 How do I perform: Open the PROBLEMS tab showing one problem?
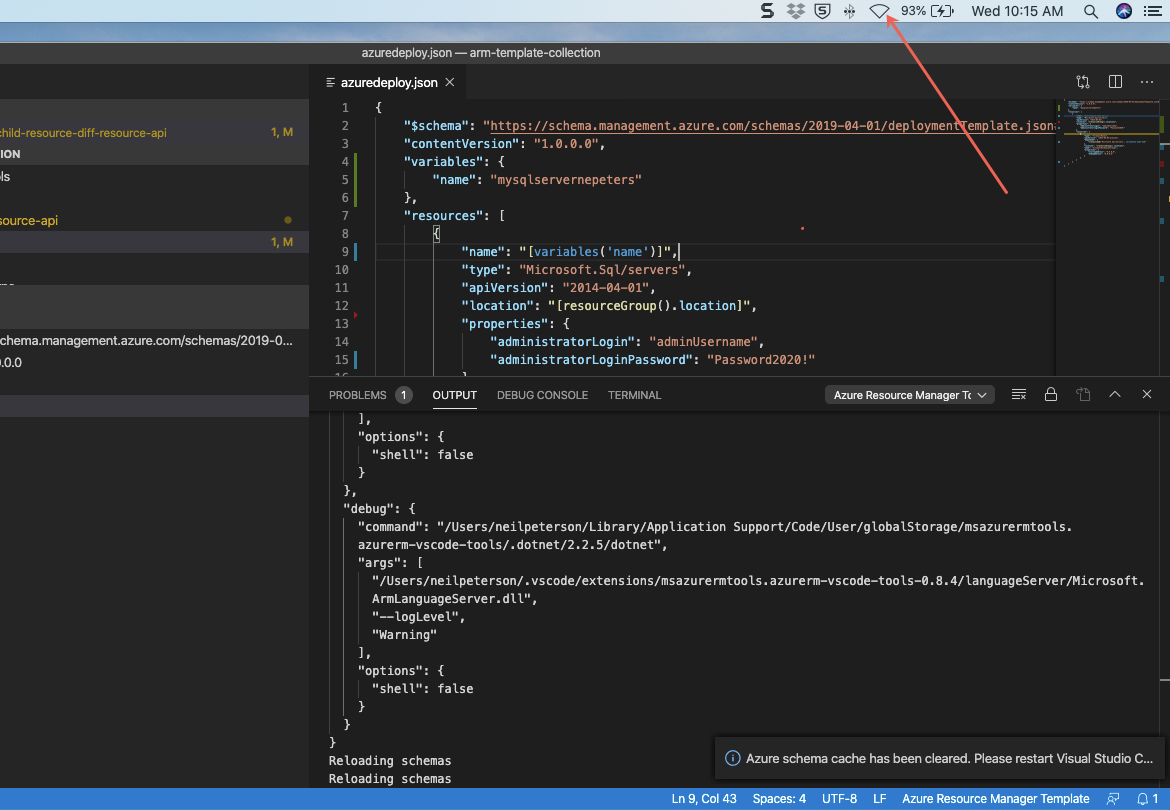360,395
